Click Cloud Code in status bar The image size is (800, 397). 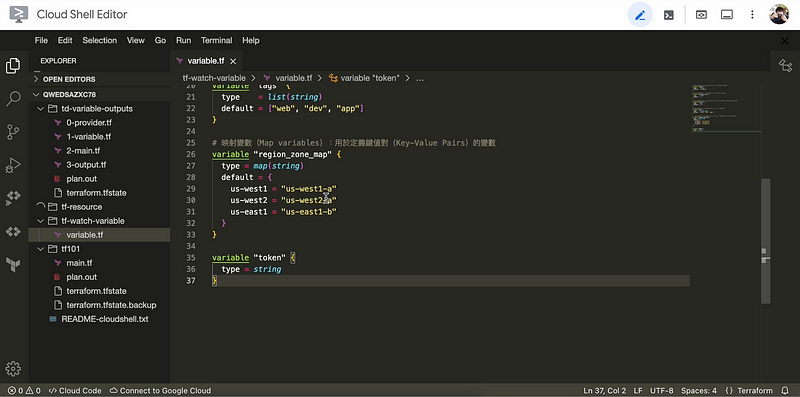[x=75, y=391]
